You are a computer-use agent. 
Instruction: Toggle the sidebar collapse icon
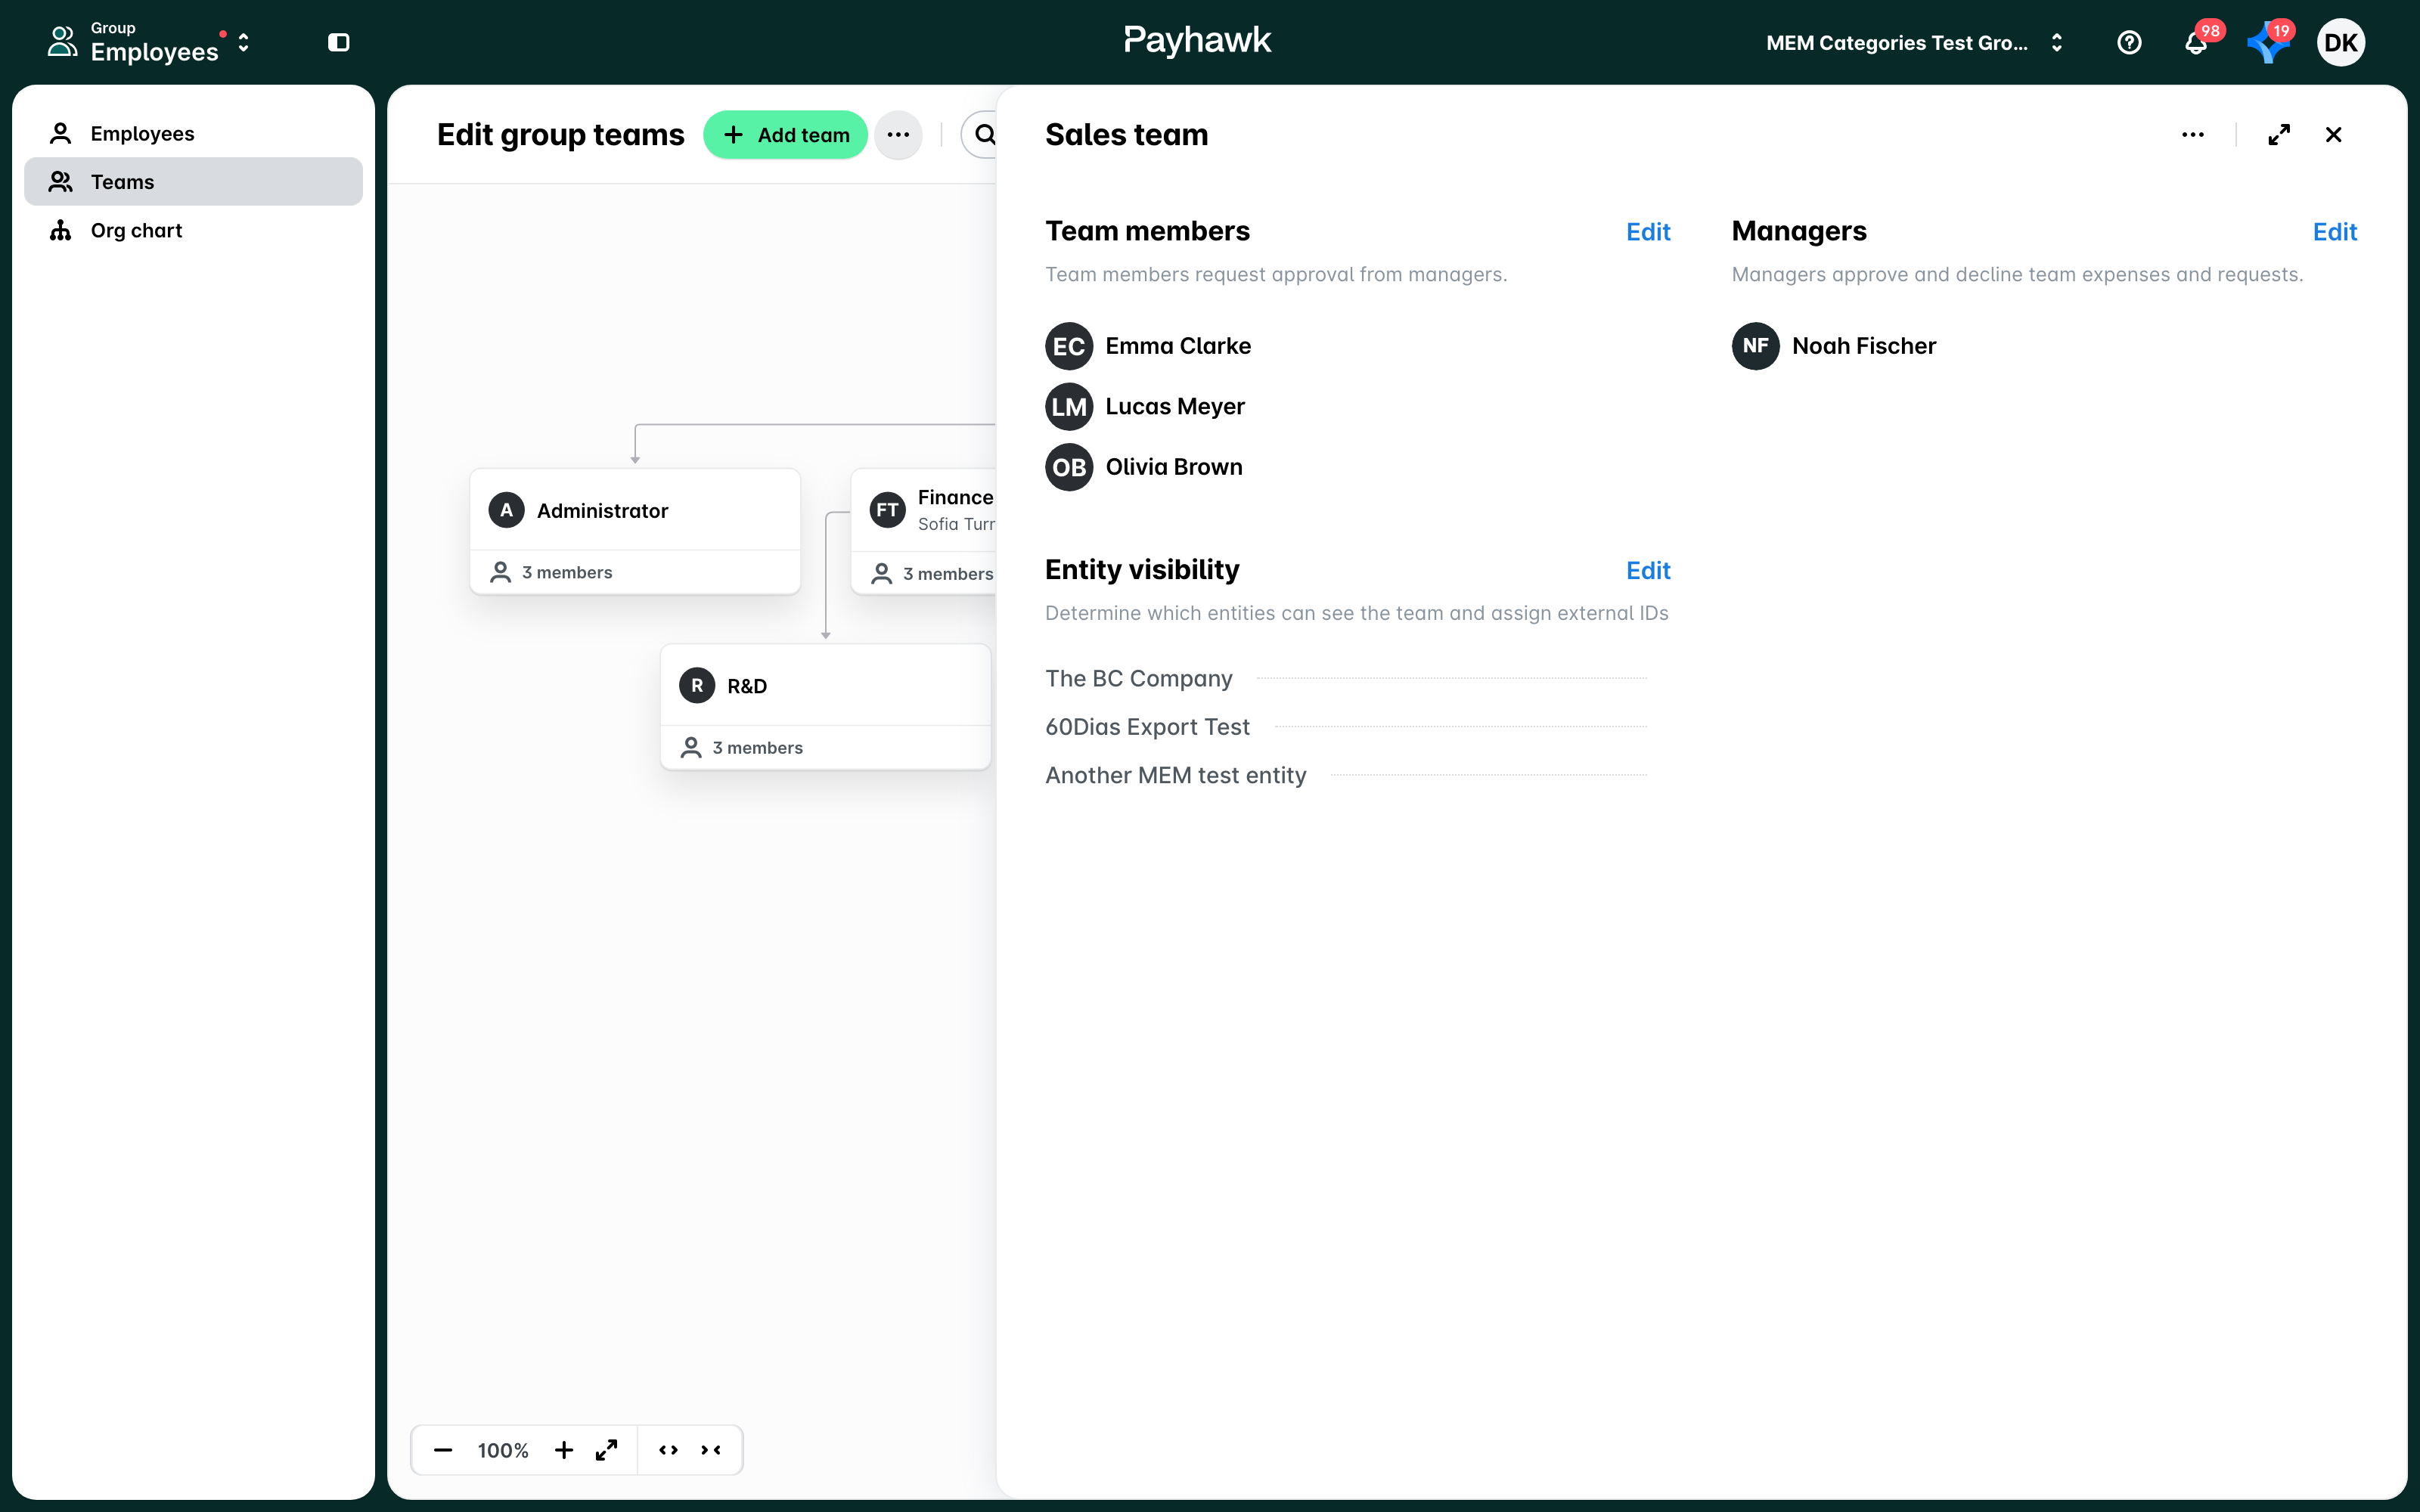point(339,42)
